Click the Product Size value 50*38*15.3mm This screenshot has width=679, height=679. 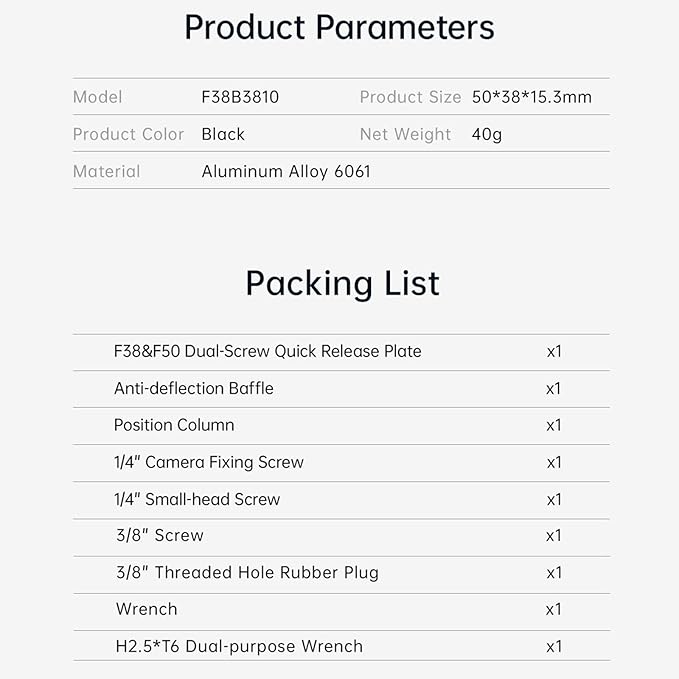(x=532, y=97)
